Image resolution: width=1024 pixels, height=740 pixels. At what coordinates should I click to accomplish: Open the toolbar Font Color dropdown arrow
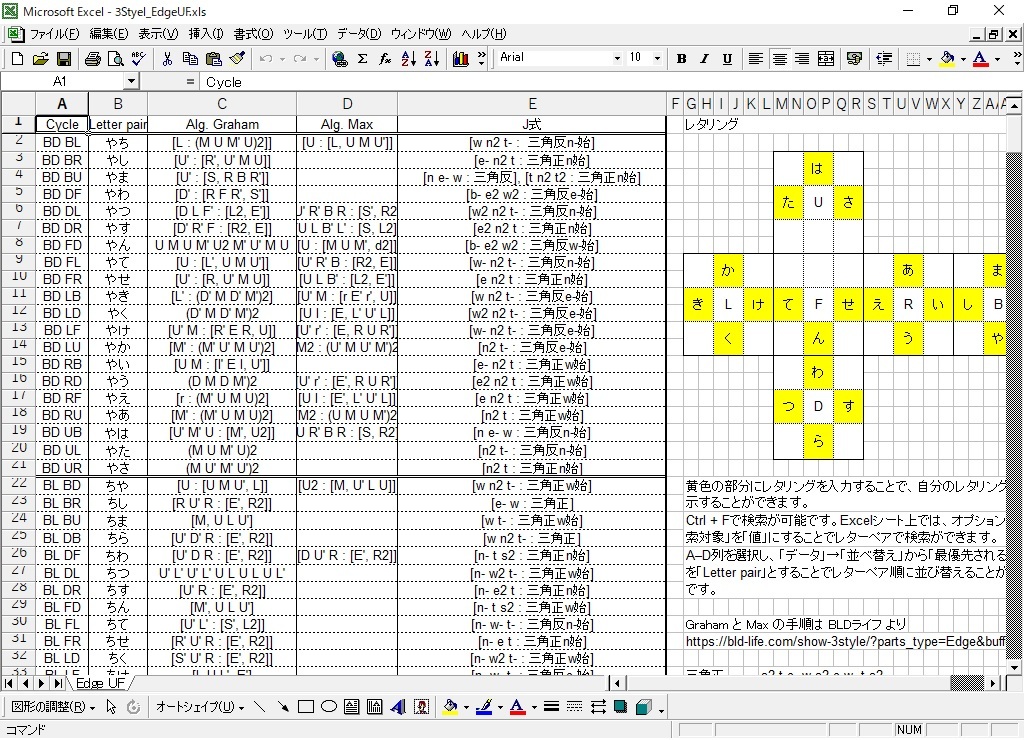(x=997, y=59)
